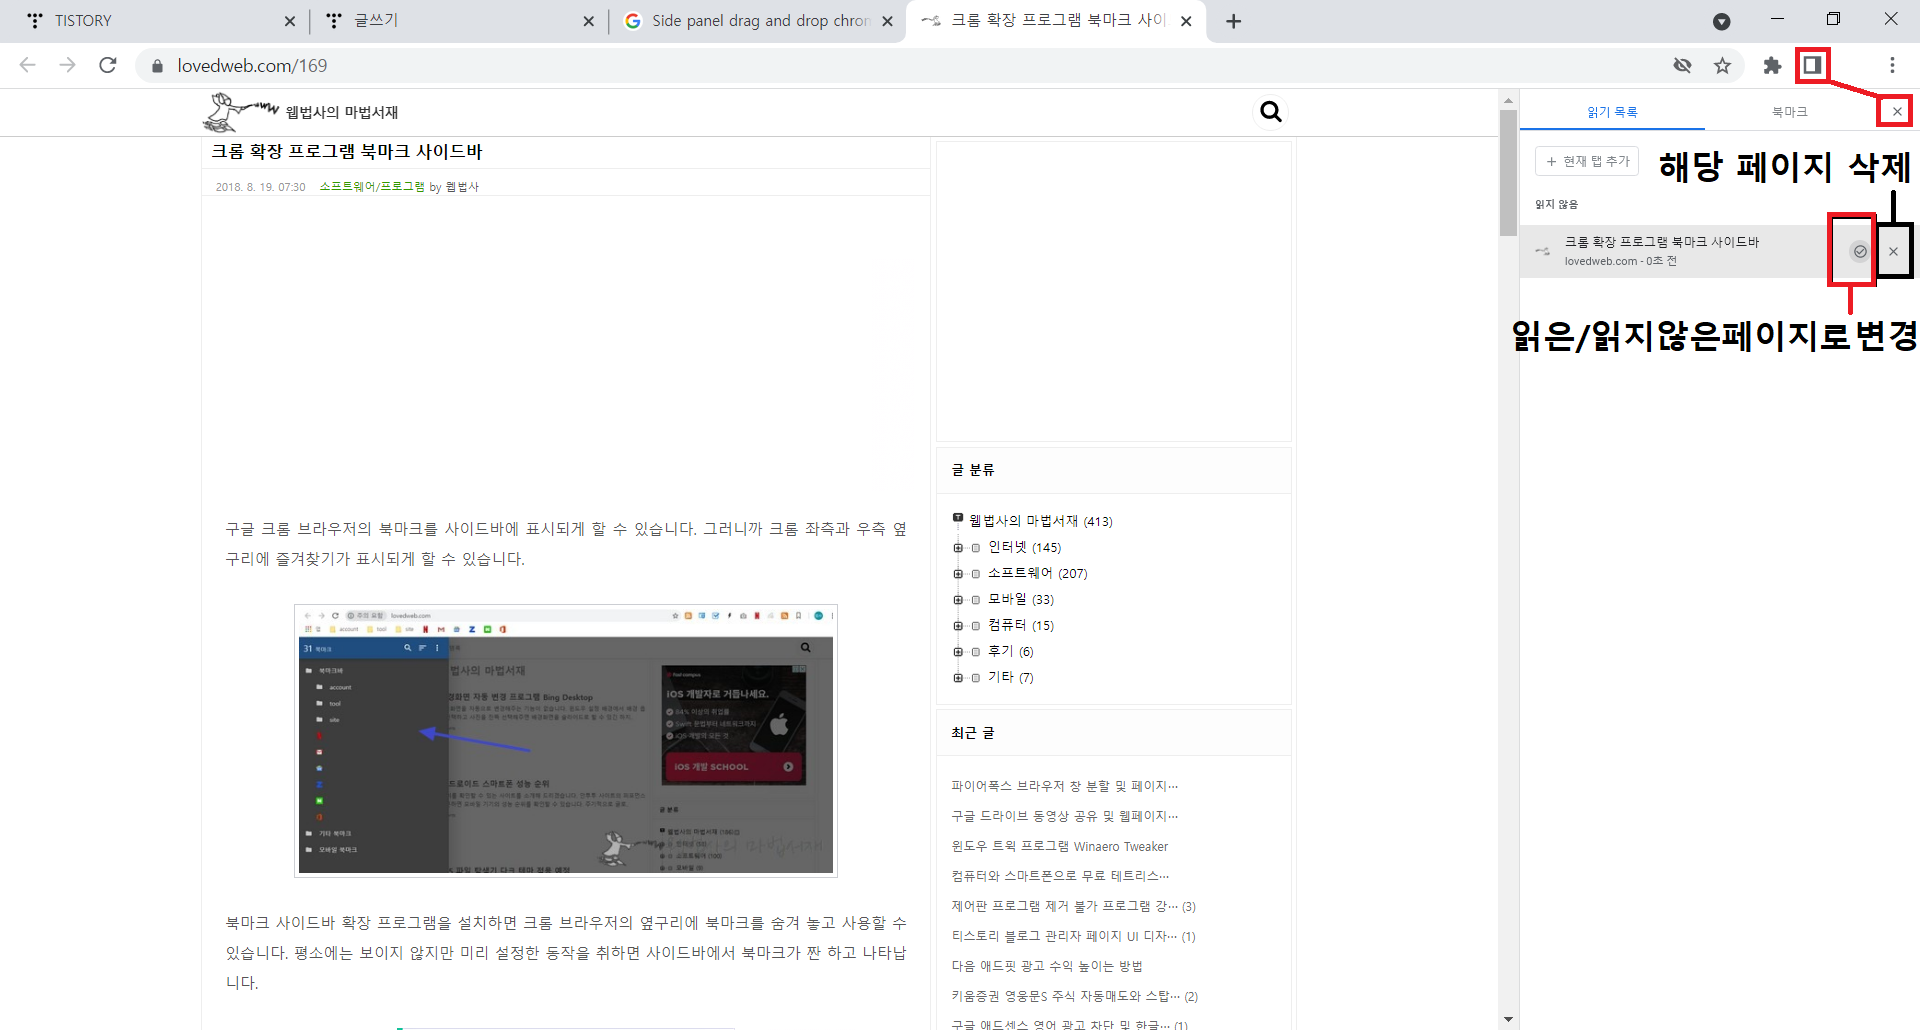Viewport: 1920px width, 1030px height.
Task: Delete the reading list item with X
Action: pos(1893,251)
